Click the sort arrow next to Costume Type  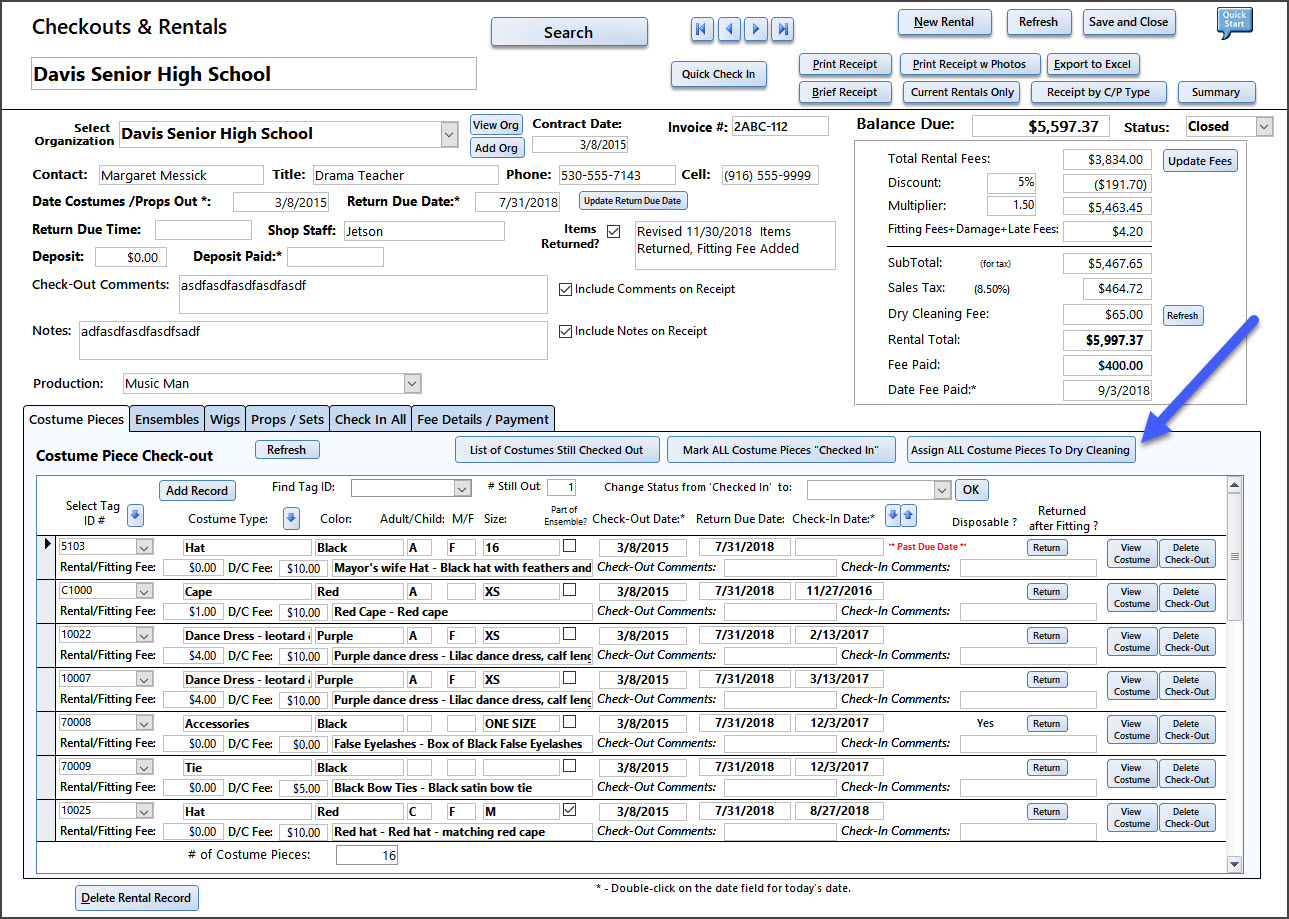tap(291, 518)
